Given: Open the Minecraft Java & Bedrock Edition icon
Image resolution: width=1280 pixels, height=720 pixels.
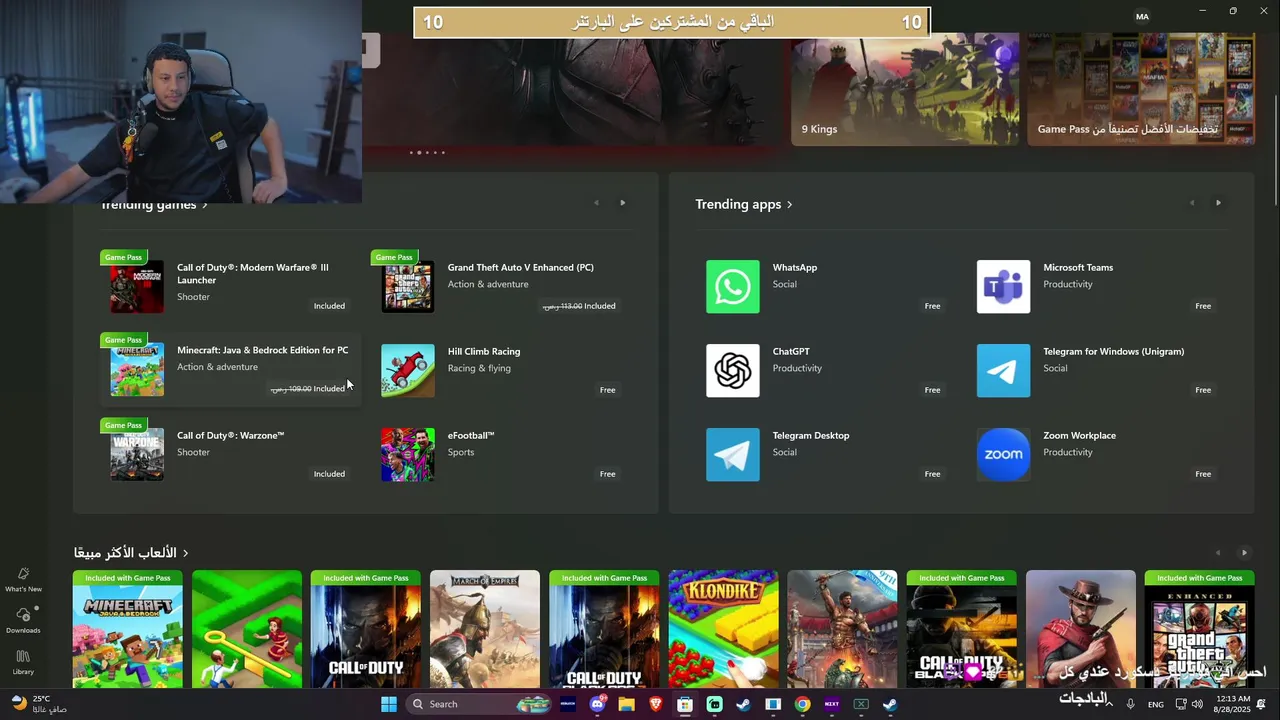Looking at the screenshot, I should pos(137,370).
